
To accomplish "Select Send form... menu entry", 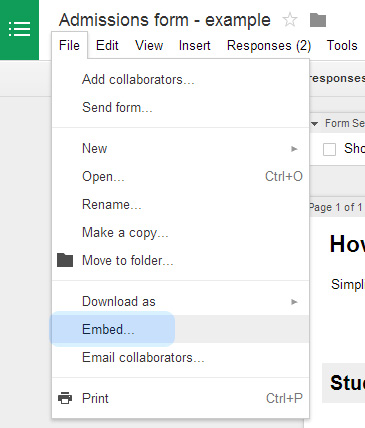I will coord(180,108).
